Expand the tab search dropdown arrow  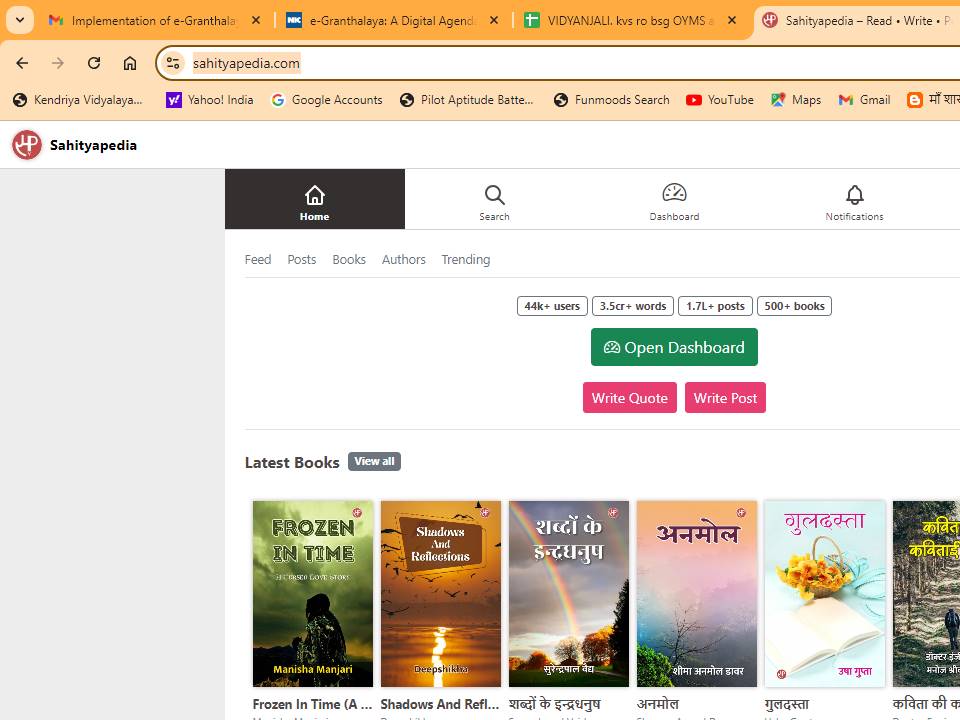click(x=19, y=20)
